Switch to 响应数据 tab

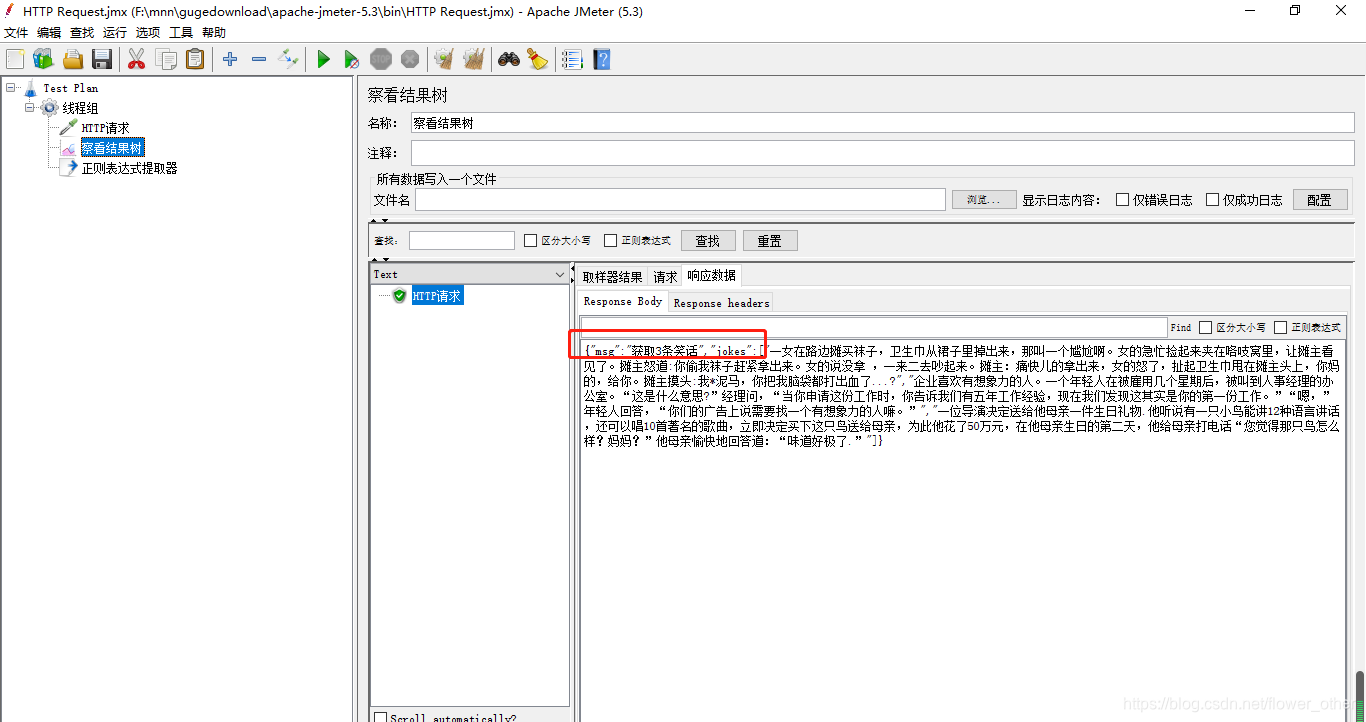click(x=711, y=276)
